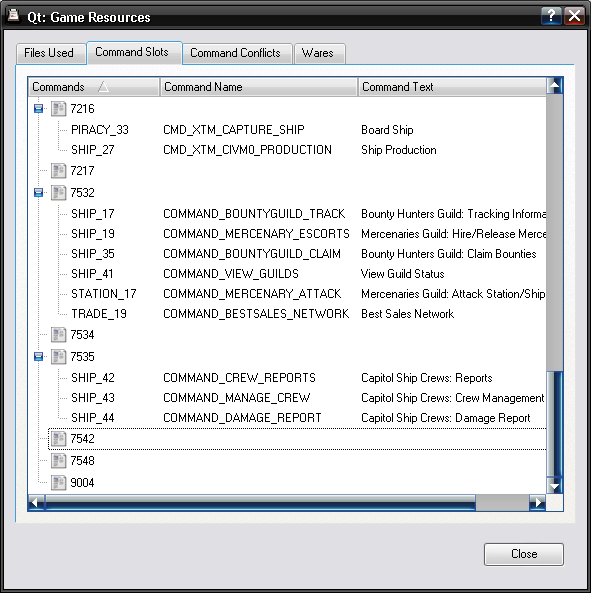Click COMMAND_MERCENARY_ATTACK command name
The image size is (591, 593).
[x=252, y=294]
